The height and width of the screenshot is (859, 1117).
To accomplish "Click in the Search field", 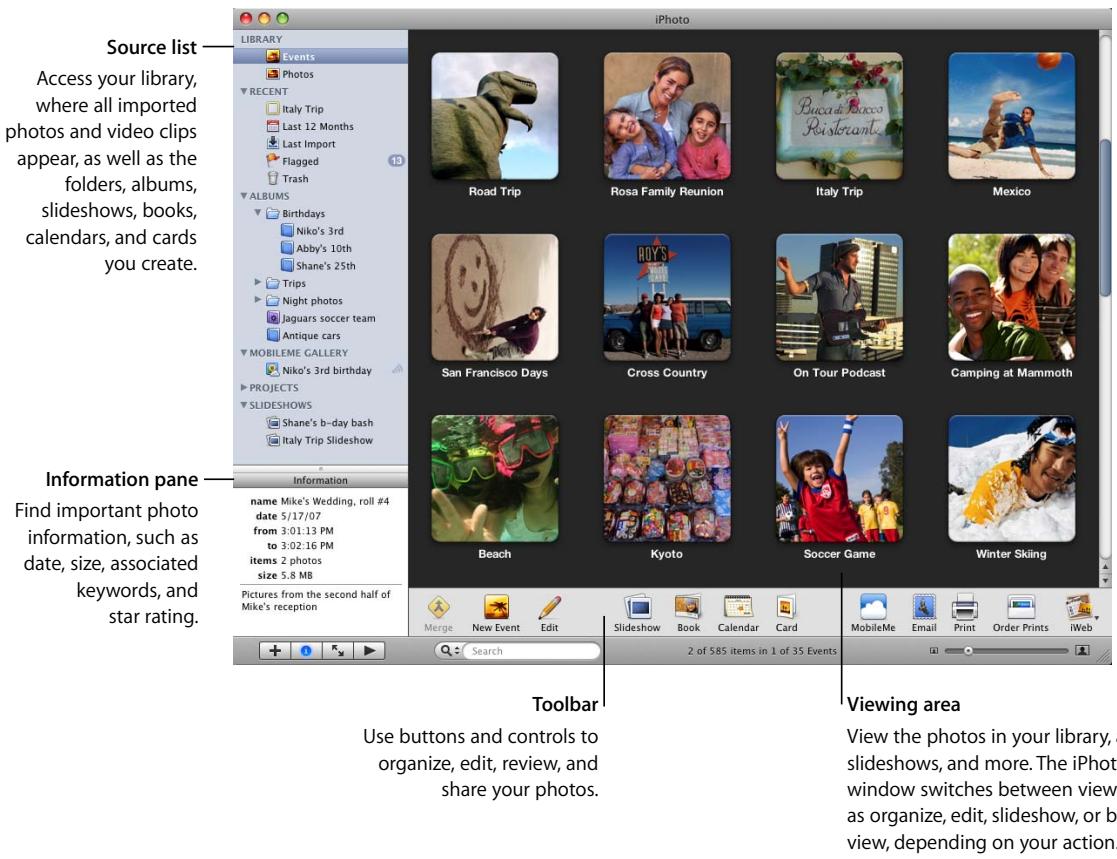I will (531, 650).
